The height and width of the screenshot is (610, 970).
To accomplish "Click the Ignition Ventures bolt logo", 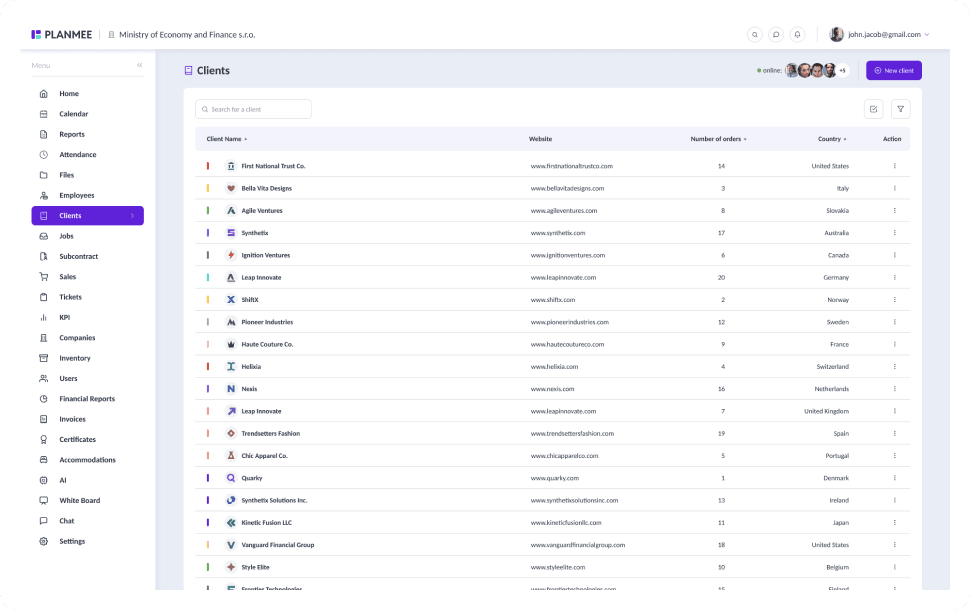I will pyautogui.click(x=231, y=255).
